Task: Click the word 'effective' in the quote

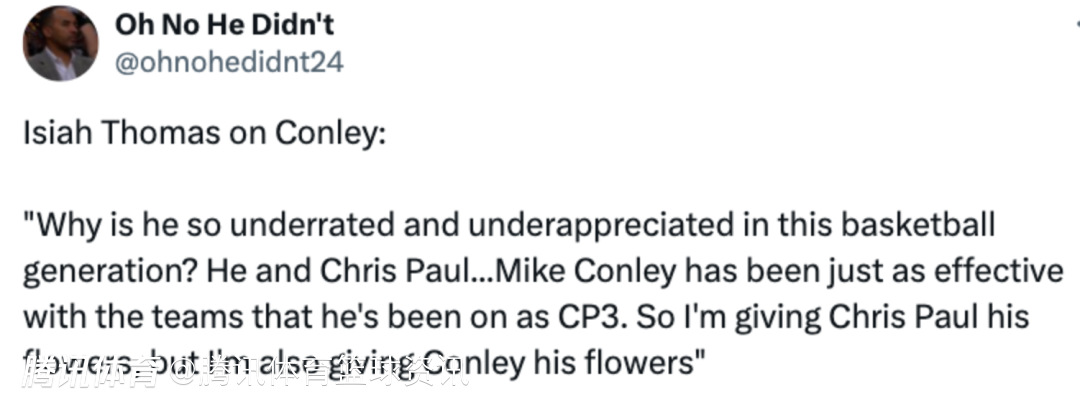Action: (x=997, y=271)
